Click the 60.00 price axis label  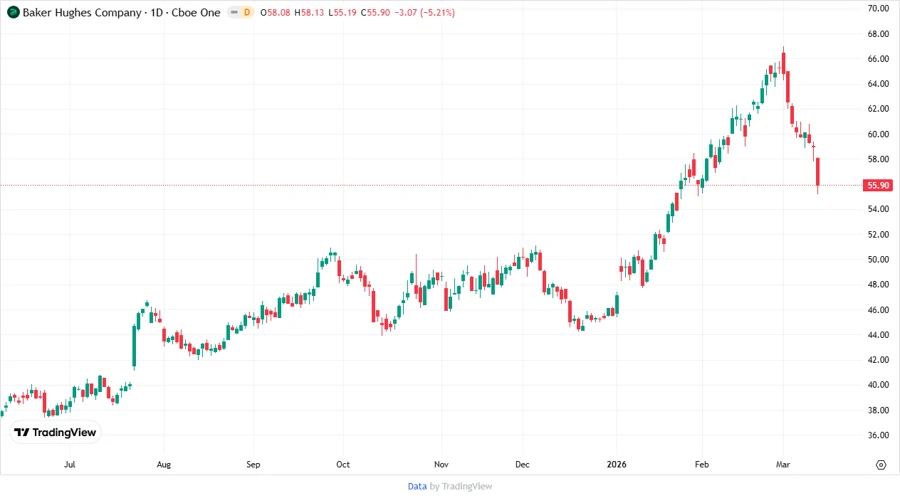(x=878, y=134)
